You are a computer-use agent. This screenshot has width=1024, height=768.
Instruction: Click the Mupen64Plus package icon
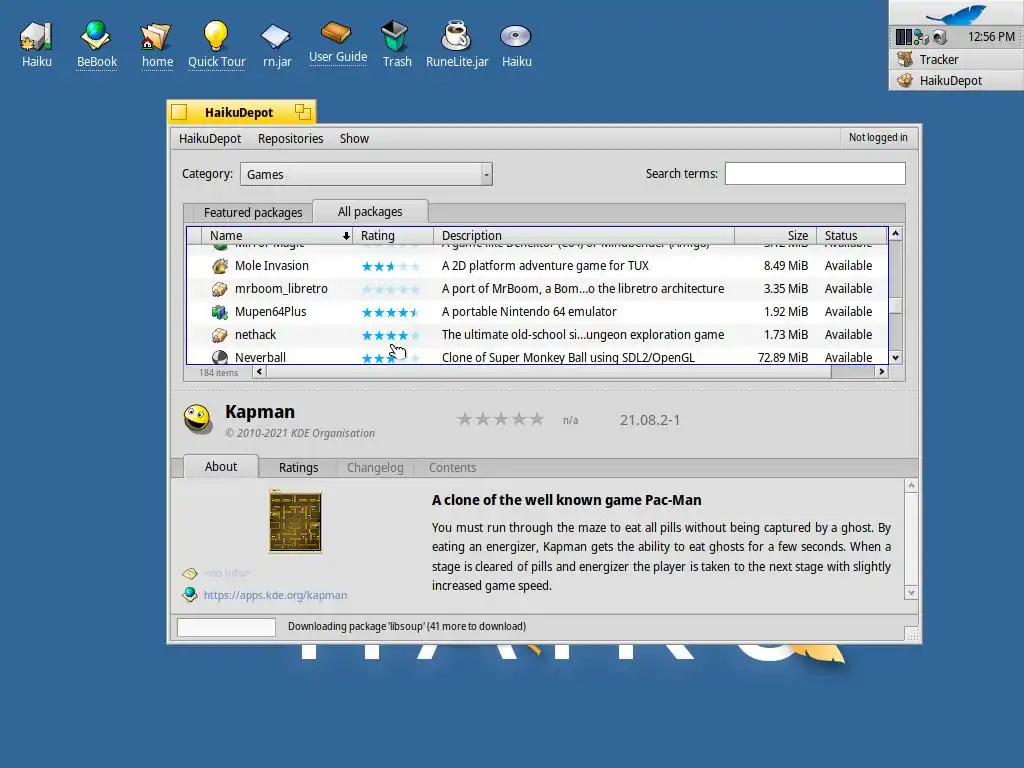click(x=220, y=312)
